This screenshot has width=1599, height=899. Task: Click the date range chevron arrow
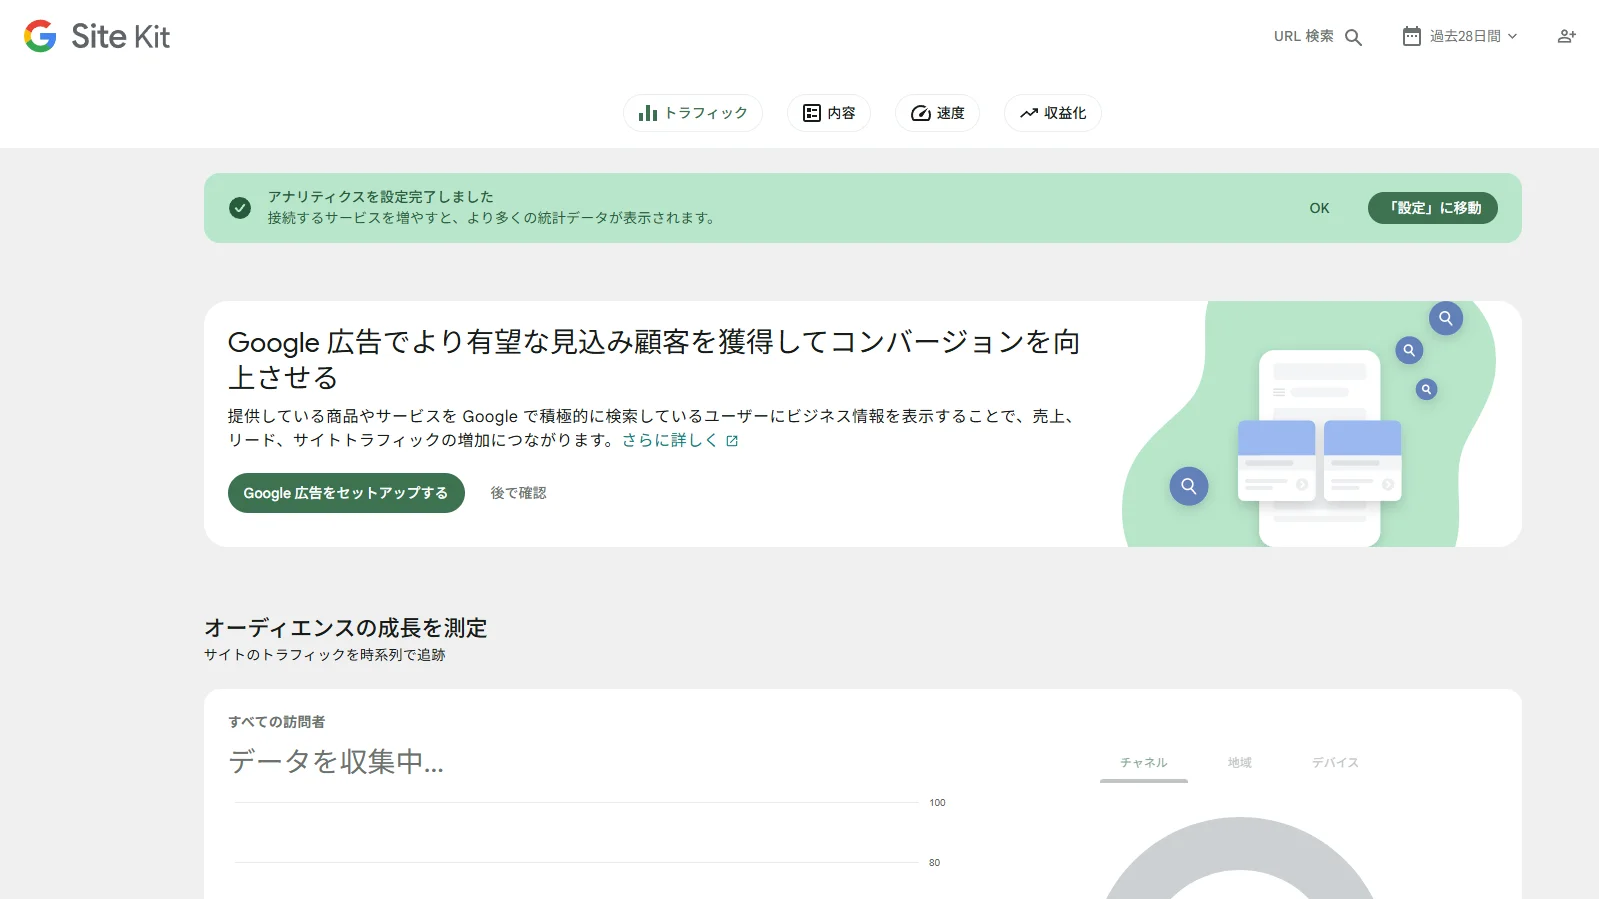click(x=1512, y=37)
